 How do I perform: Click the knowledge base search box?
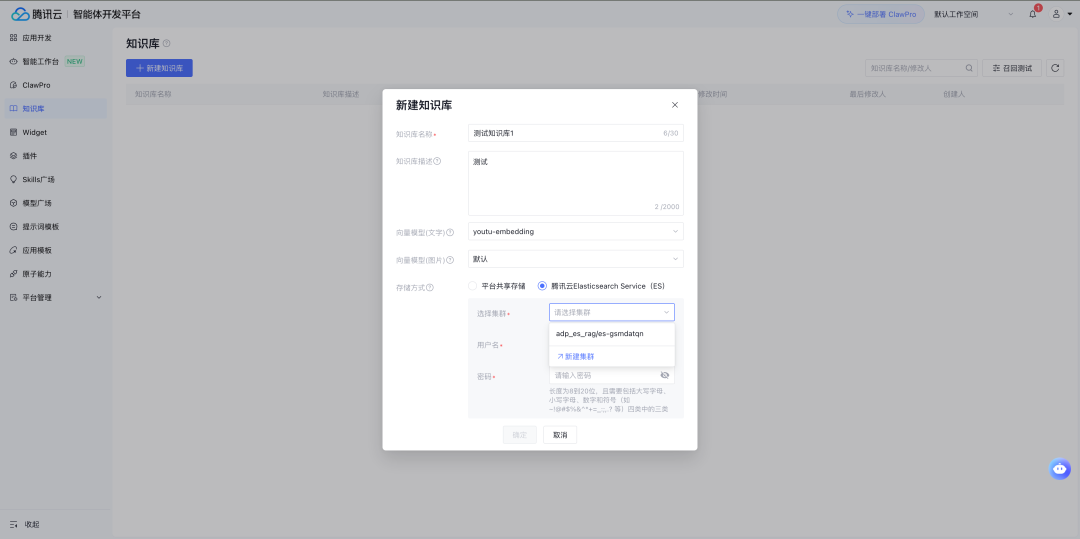coord(922,68)
